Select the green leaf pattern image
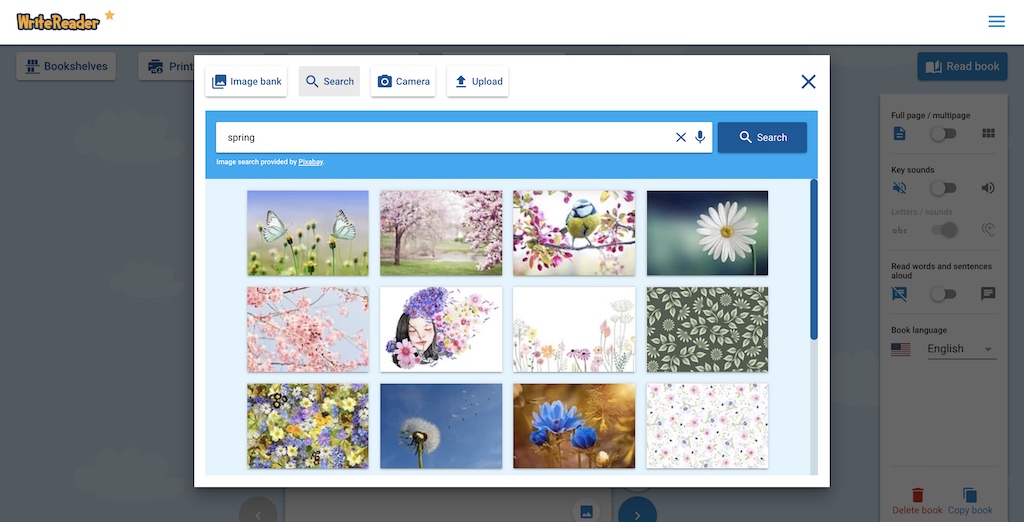Screen dimensions: 1024x522 pos(707,329)
